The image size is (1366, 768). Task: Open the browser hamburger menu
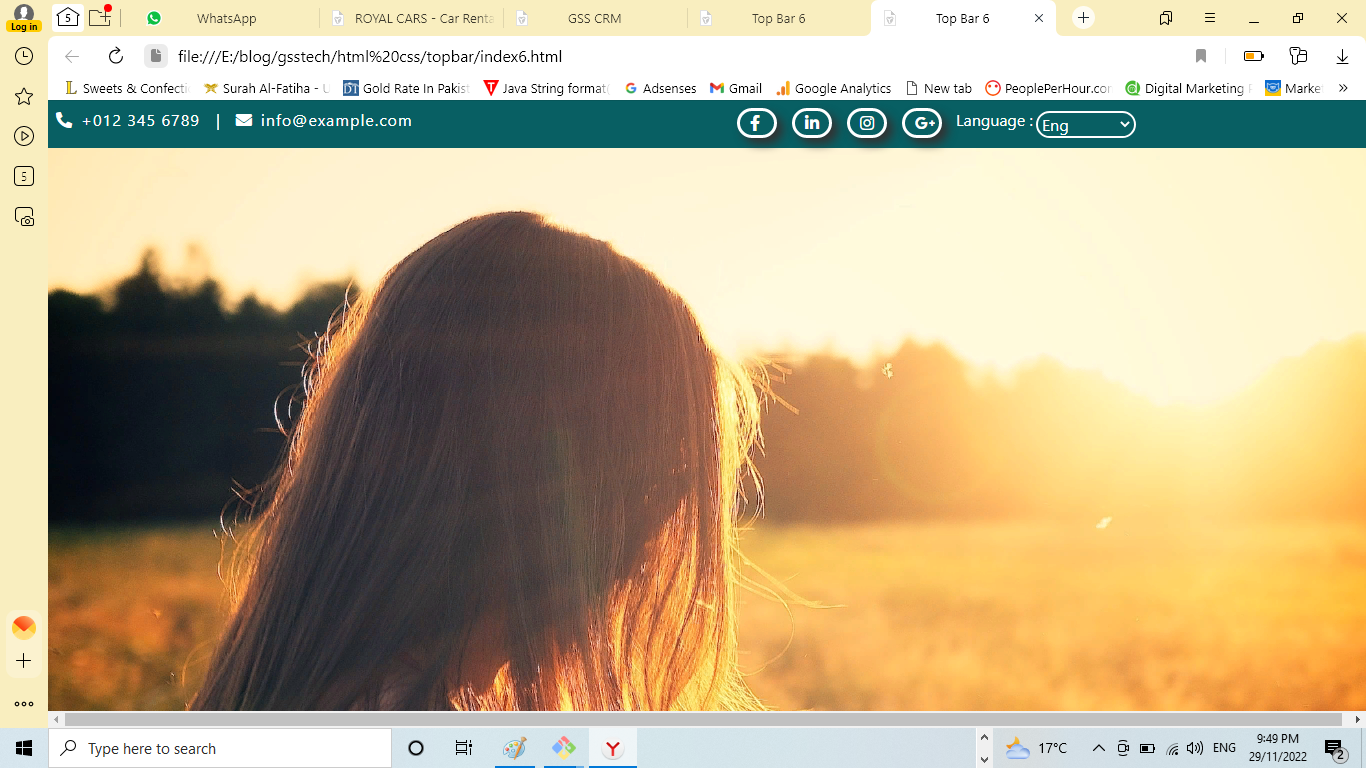click(x=1210, y=18)
